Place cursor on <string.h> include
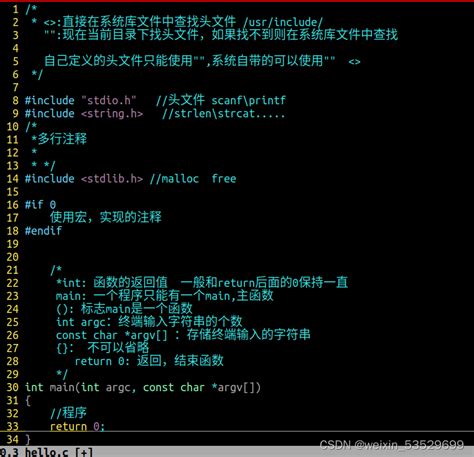The image size is (474, 457). [112, 114]
